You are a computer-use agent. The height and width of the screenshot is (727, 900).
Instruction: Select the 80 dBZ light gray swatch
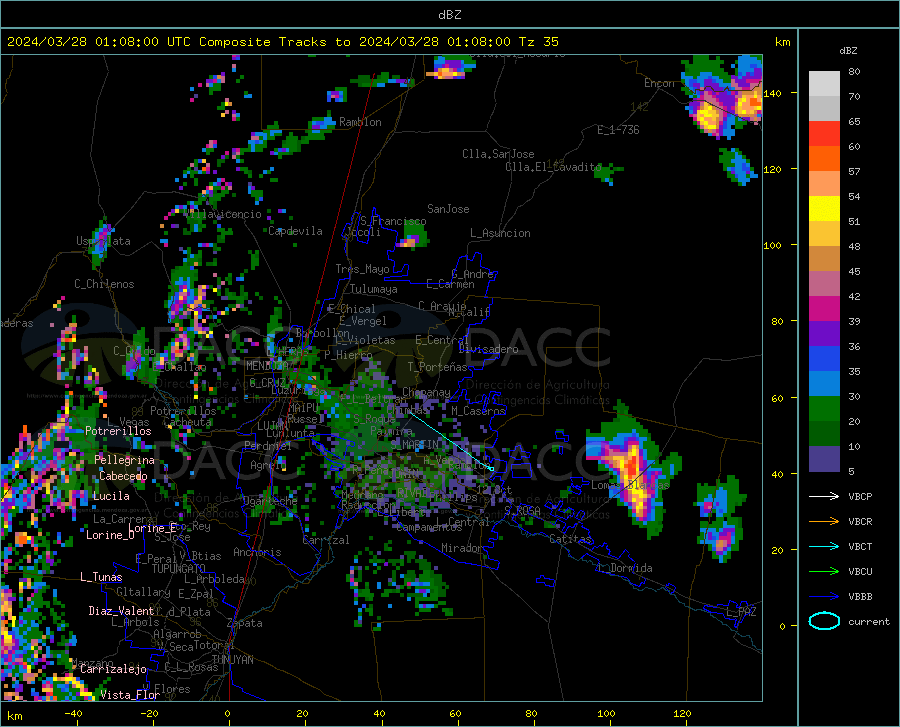click(x=824, y=83)
